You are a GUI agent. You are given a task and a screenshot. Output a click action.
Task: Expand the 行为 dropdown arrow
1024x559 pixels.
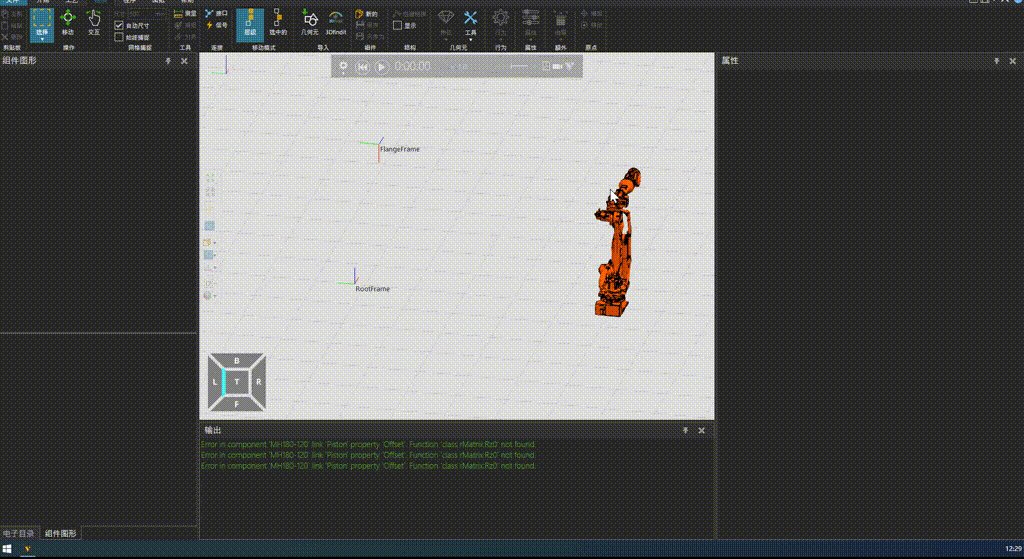[x=500, y=39]
